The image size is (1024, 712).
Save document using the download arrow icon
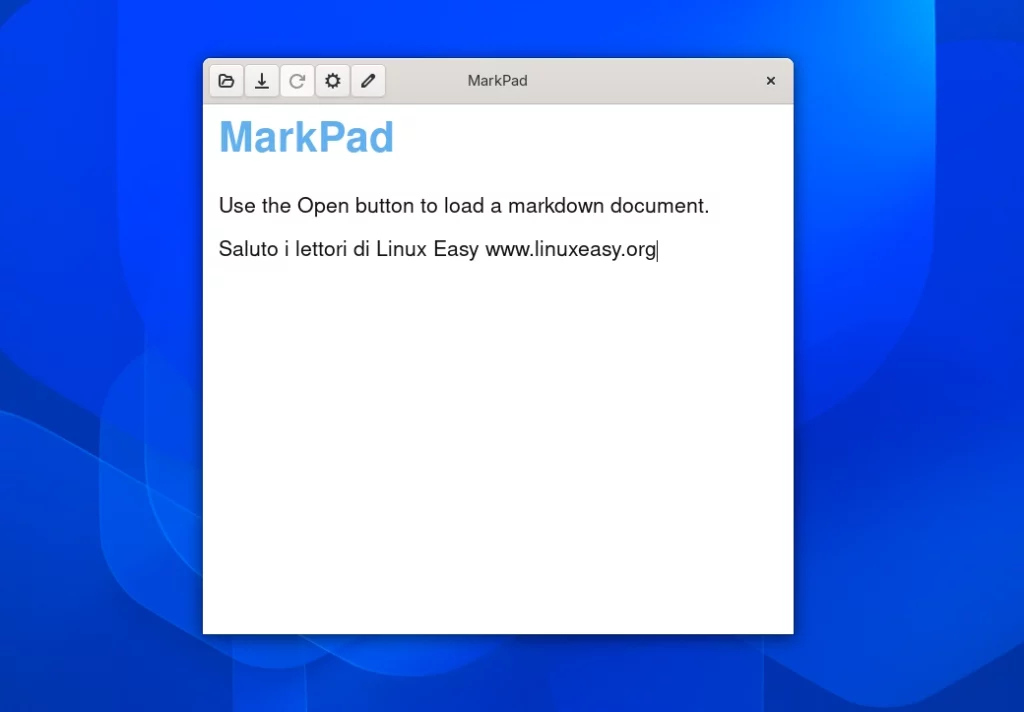point(262,81)
